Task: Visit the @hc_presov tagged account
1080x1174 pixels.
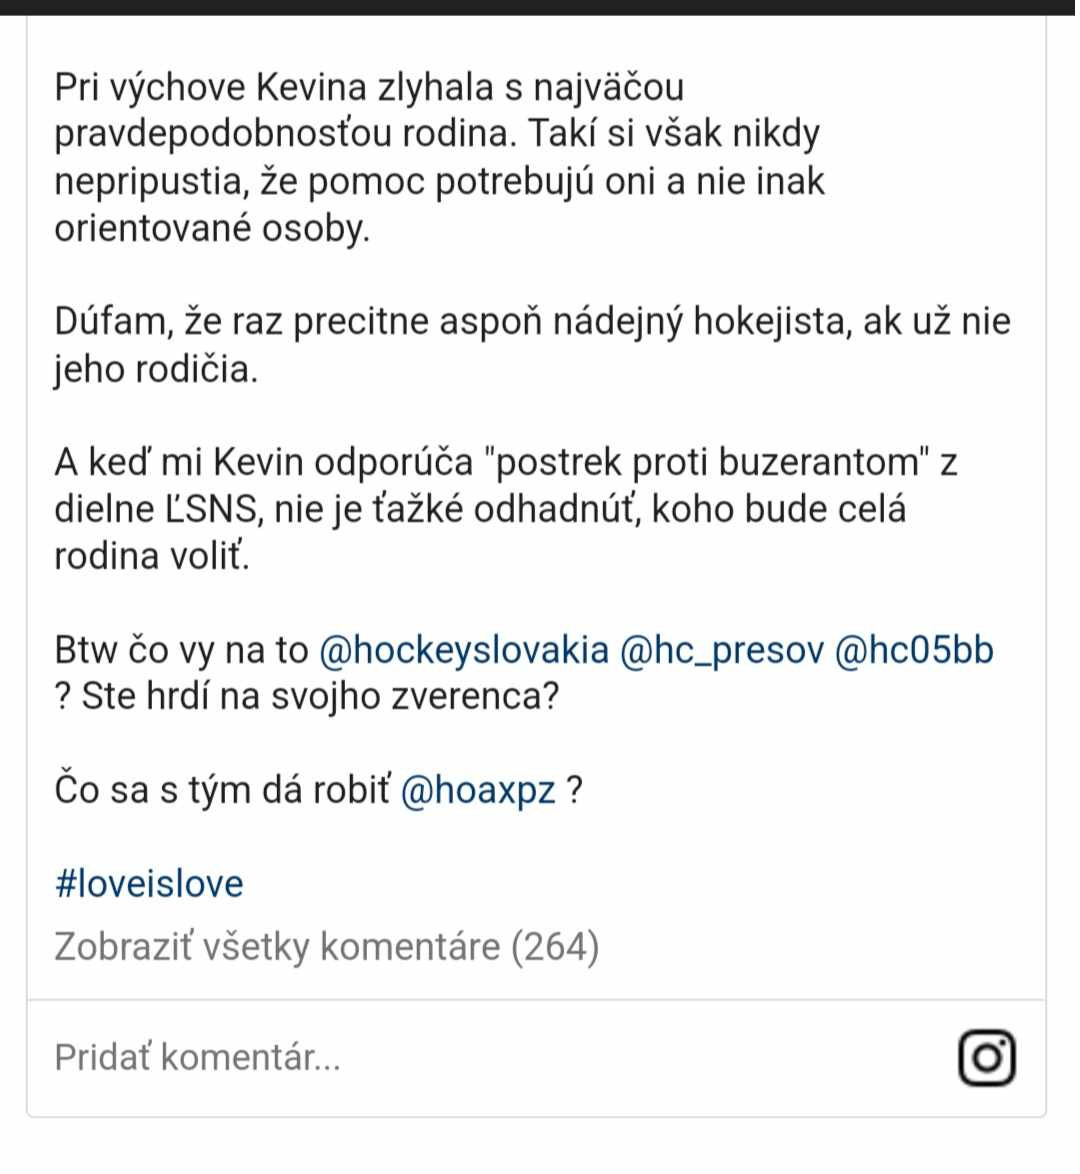Action: pyautogui.click(x=722, y=649)
